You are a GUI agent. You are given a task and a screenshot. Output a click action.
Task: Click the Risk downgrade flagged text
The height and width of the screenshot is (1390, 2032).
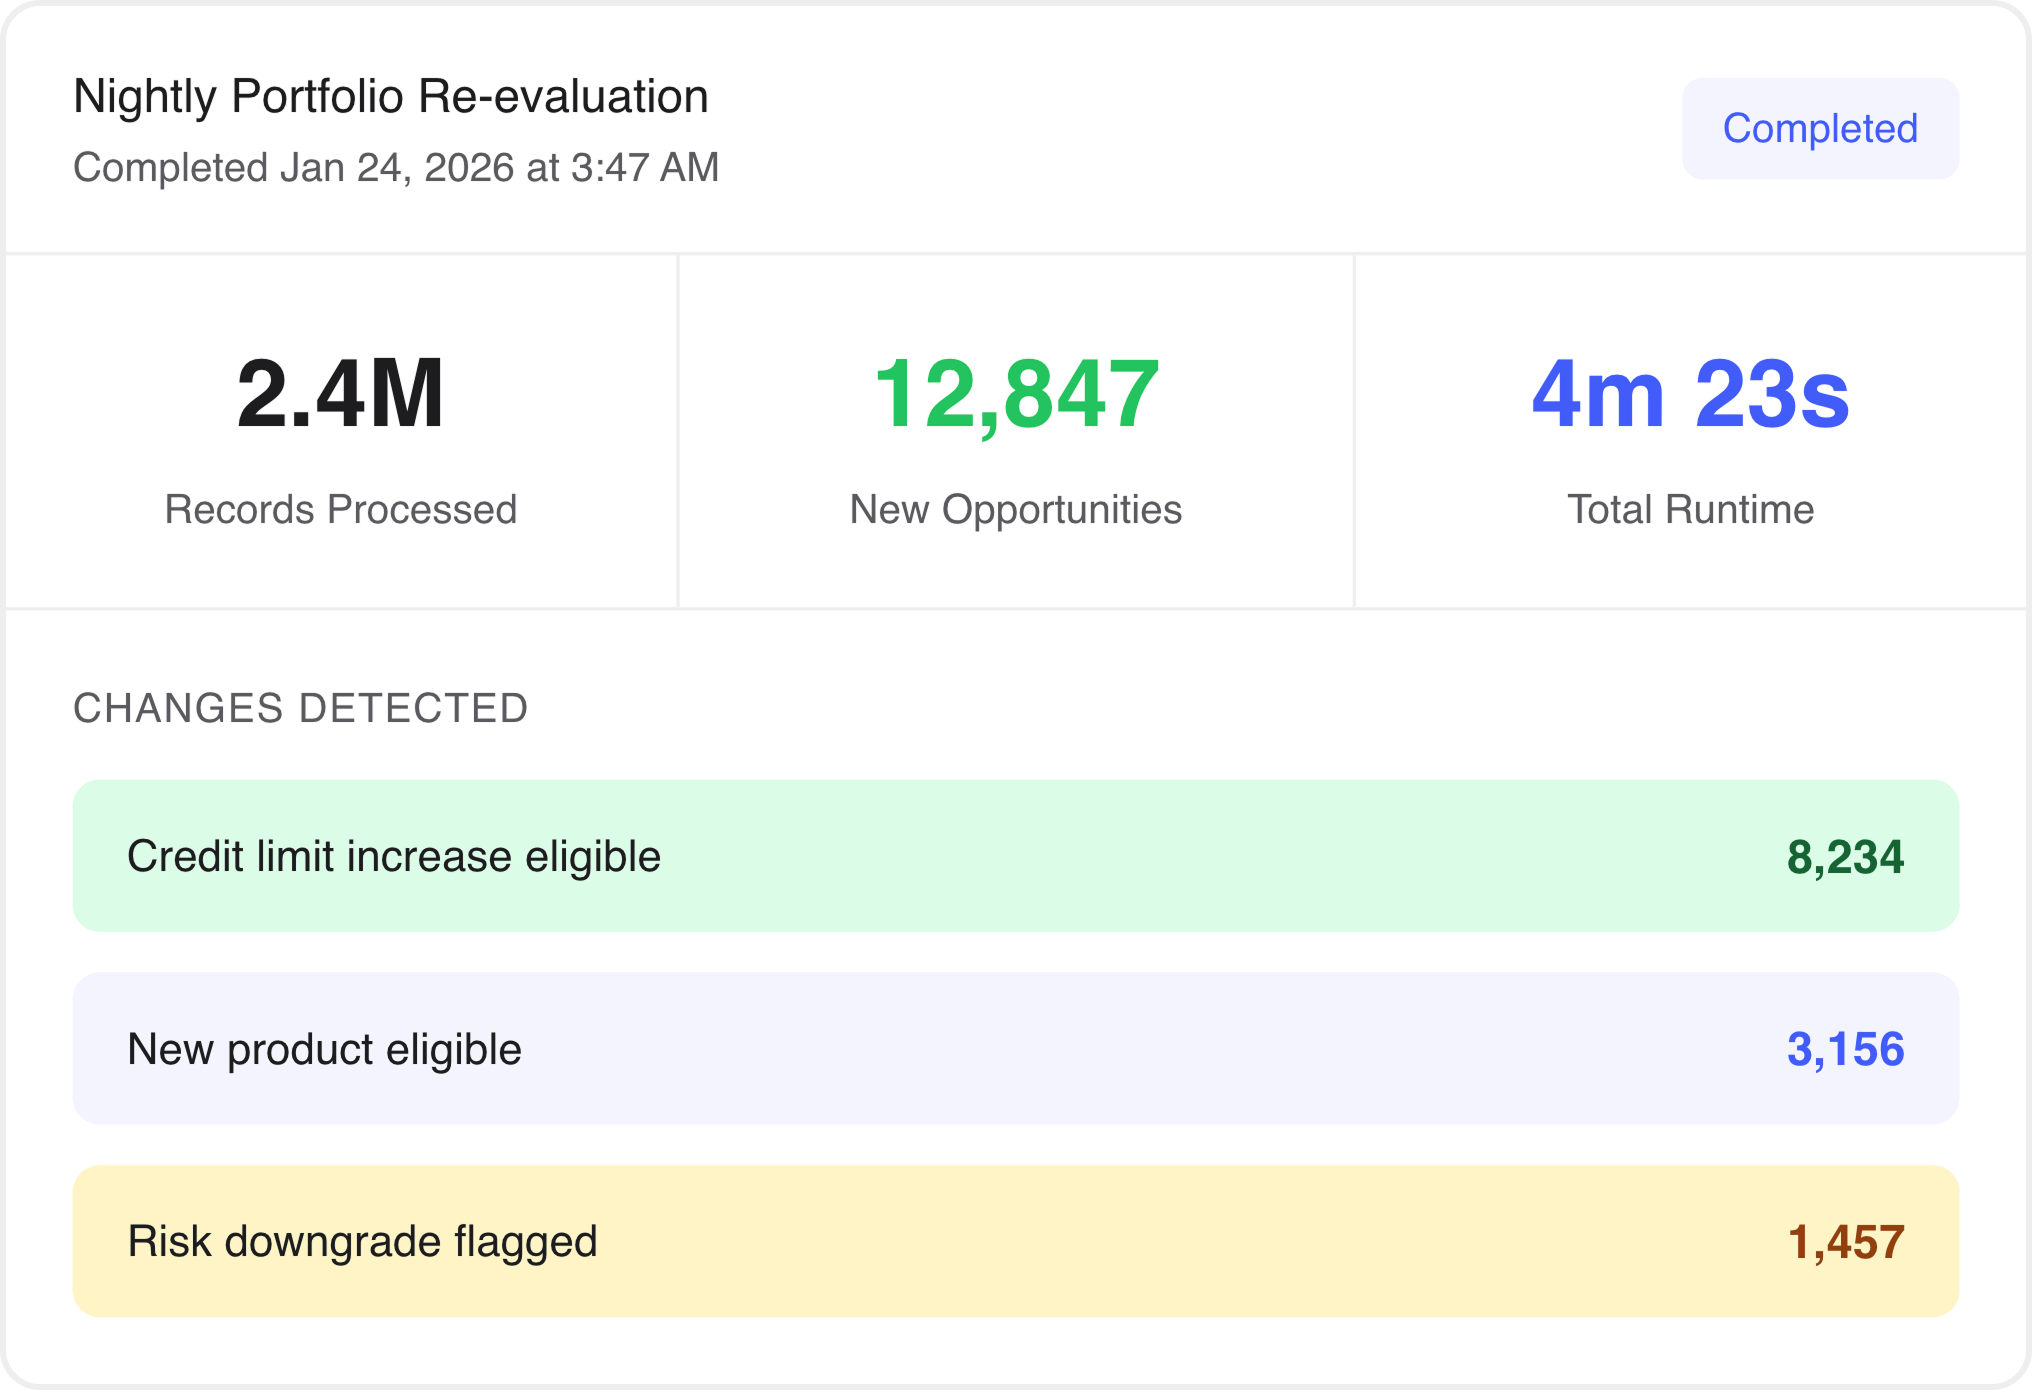point(362,1242)
